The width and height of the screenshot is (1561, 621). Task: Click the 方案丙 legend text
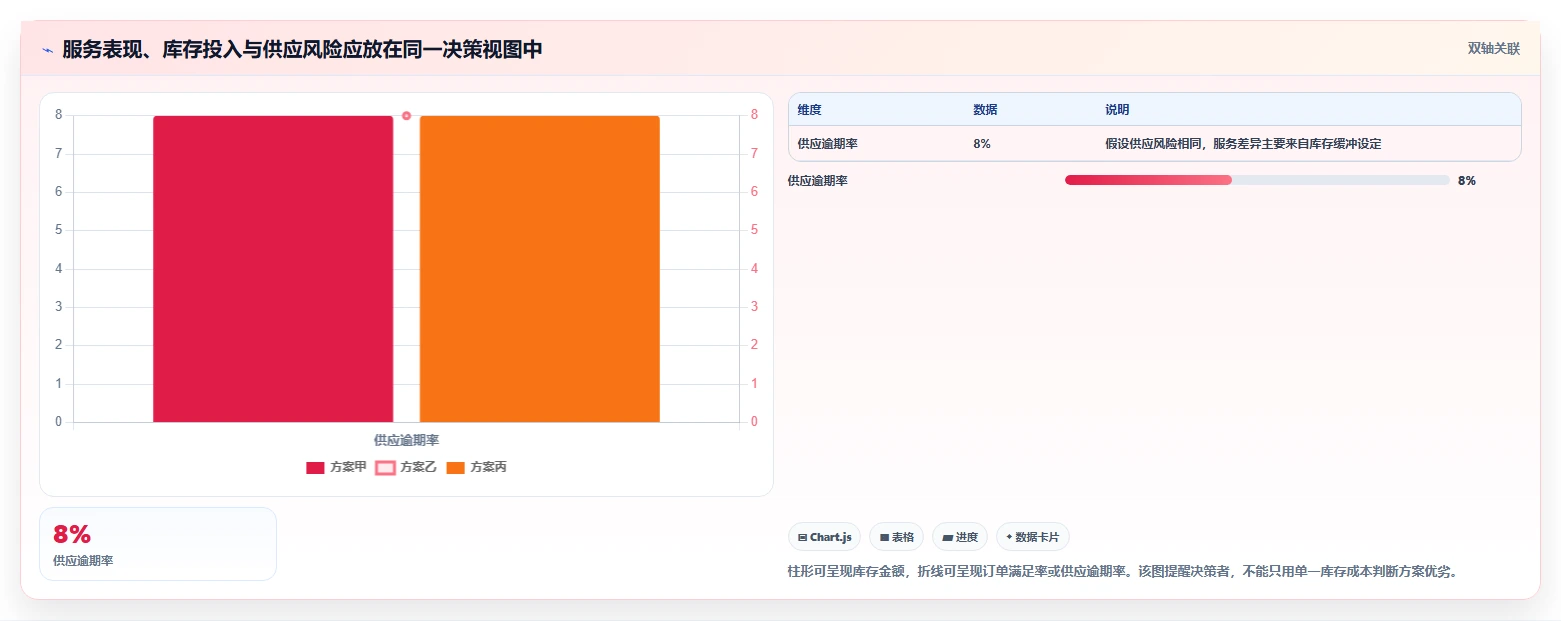point(488,468)
